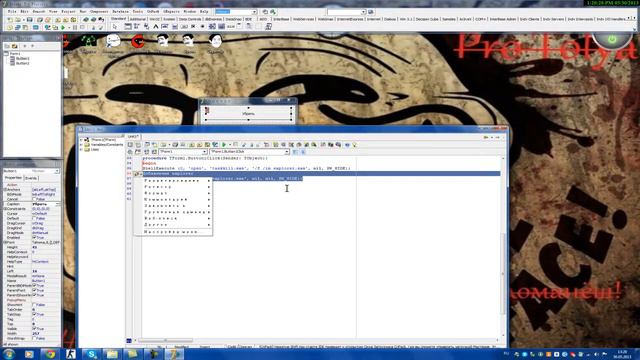Toggle the Enabled property checkbox

pos(34,238)
